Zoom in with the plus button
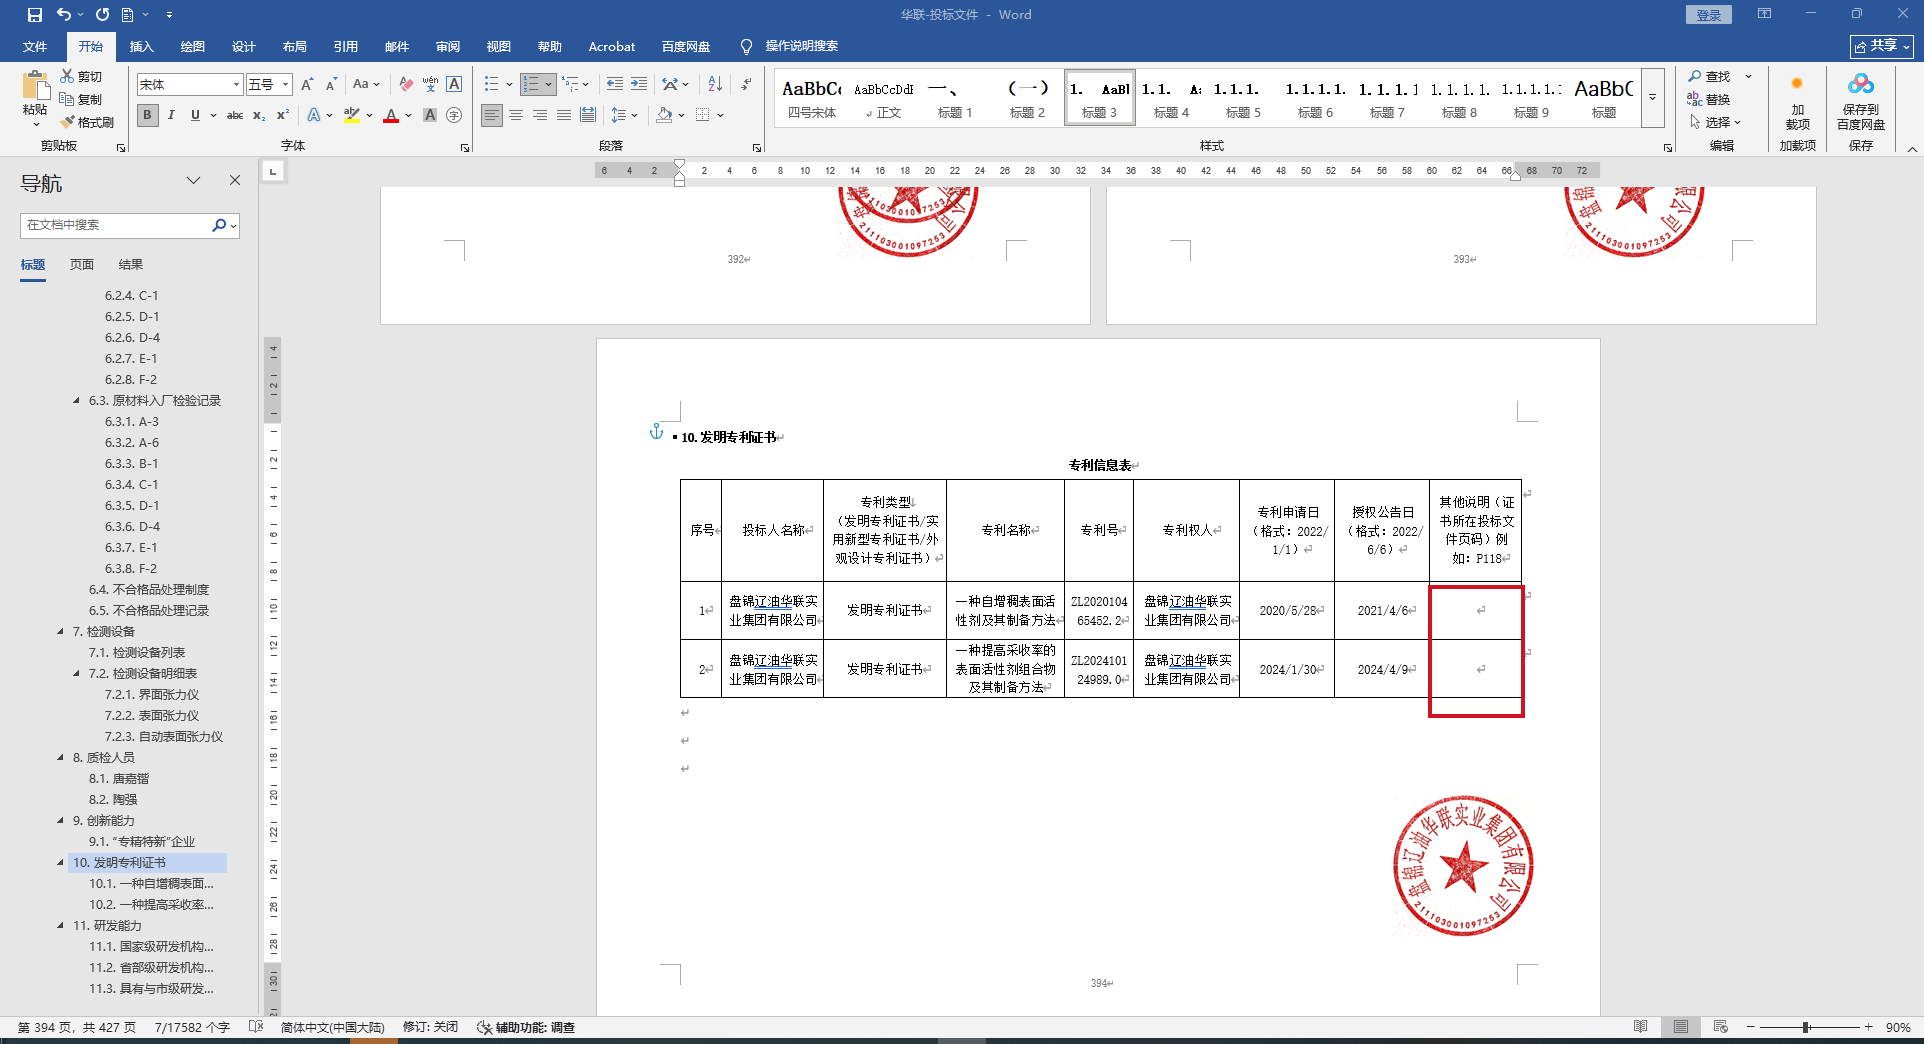The width and height of the screenshot is (1924, 1044). point(1868,1027)
